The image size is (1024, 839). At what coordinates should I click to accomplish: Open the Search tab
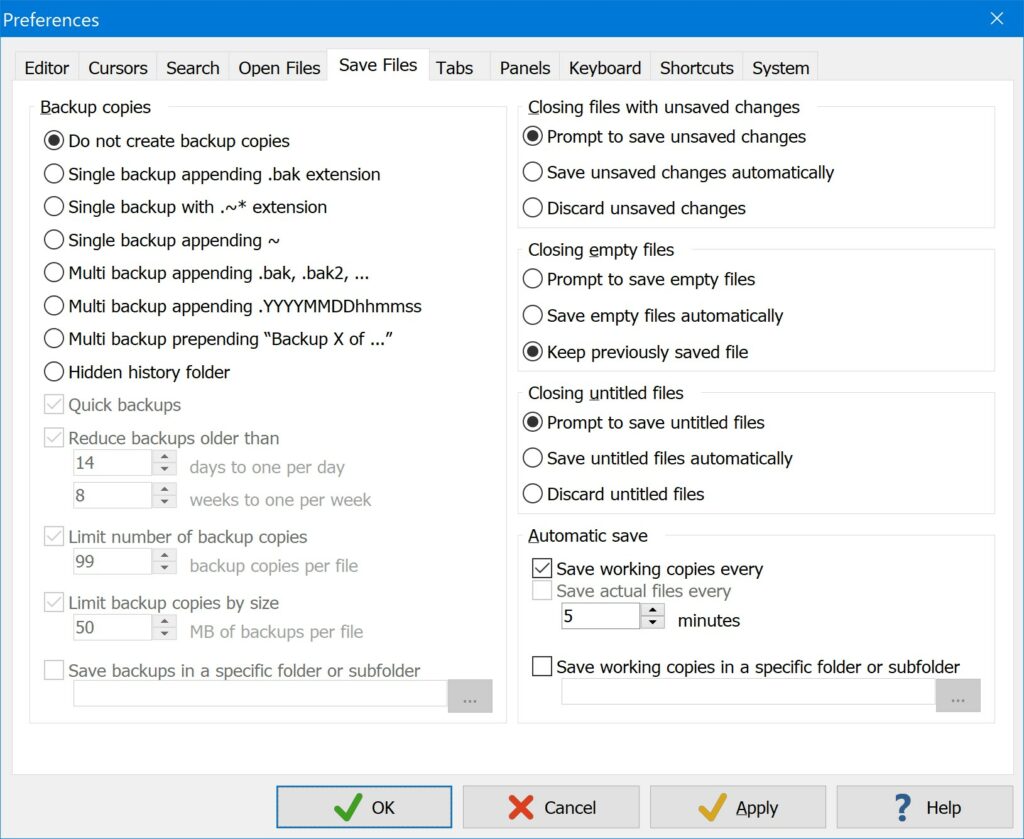tap(193, 68)
